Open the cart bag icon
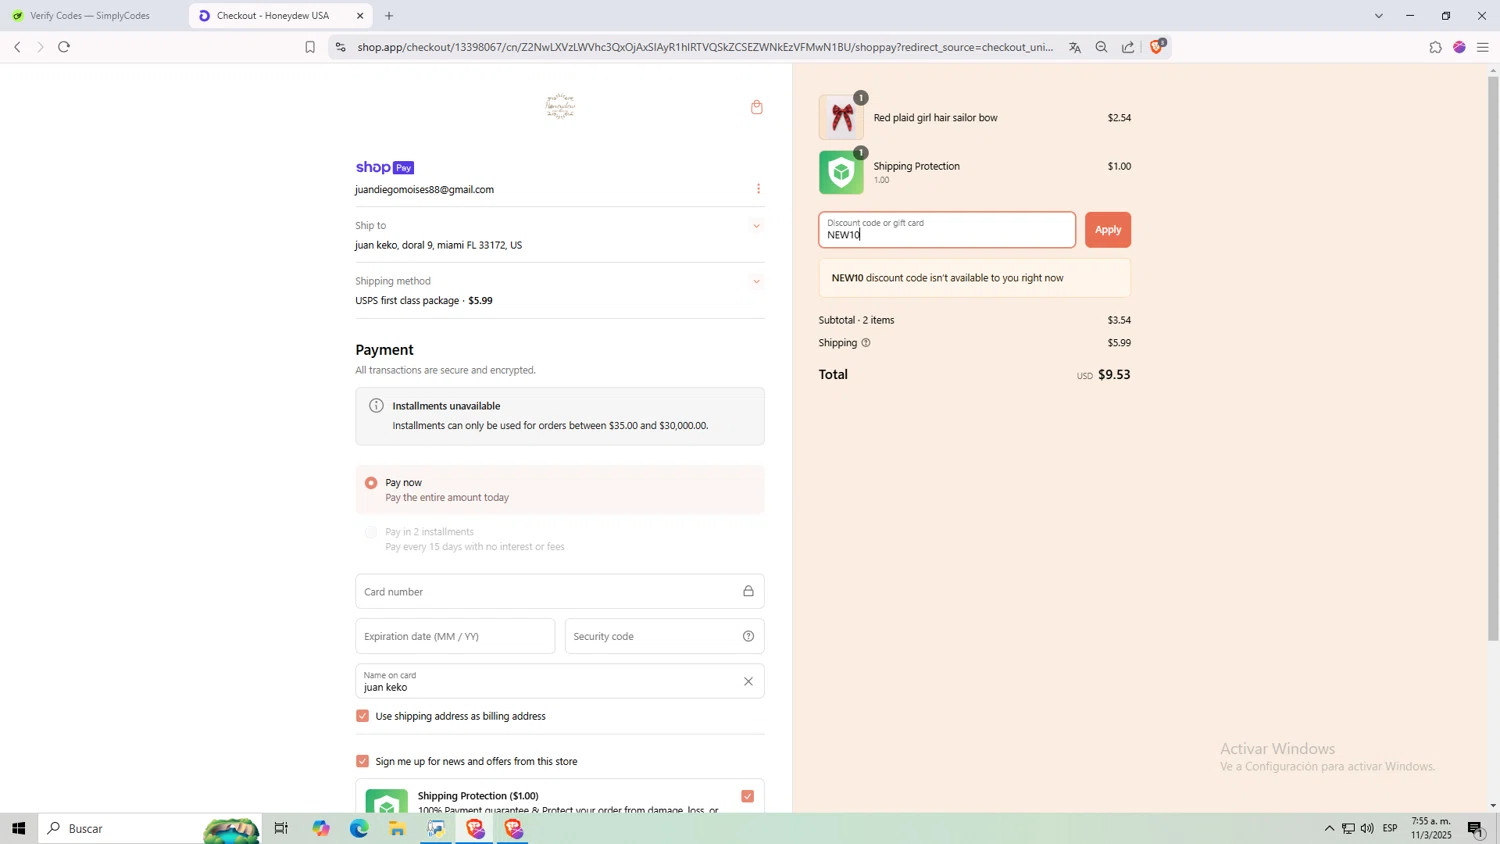This screenshot has width=1500, height=844. 757,107
